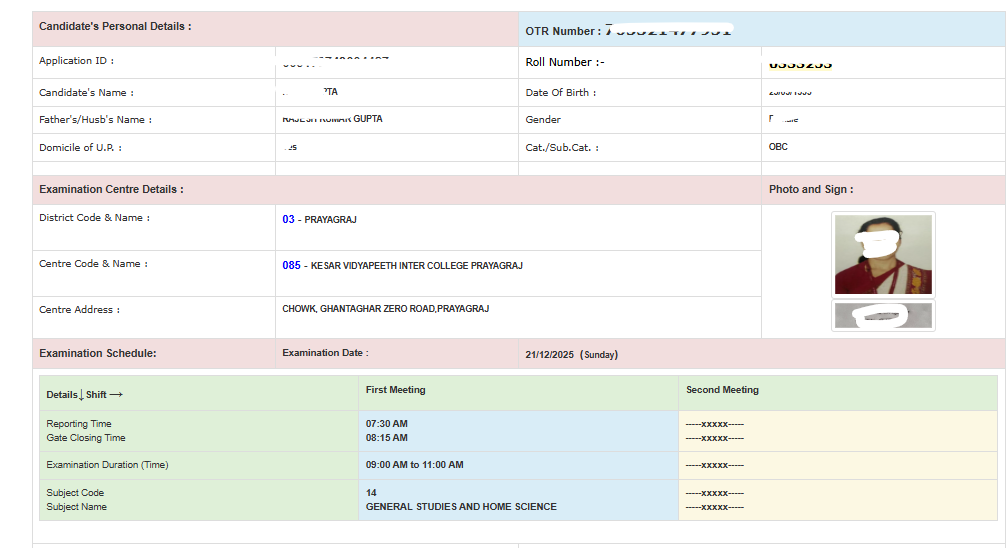This screenshot has width=1007, height=548.
Task: Click the CHOWK, GHANTAGHAR ZERO ROAD centre address
Action: pyautogui.click(x=385, y=309)
